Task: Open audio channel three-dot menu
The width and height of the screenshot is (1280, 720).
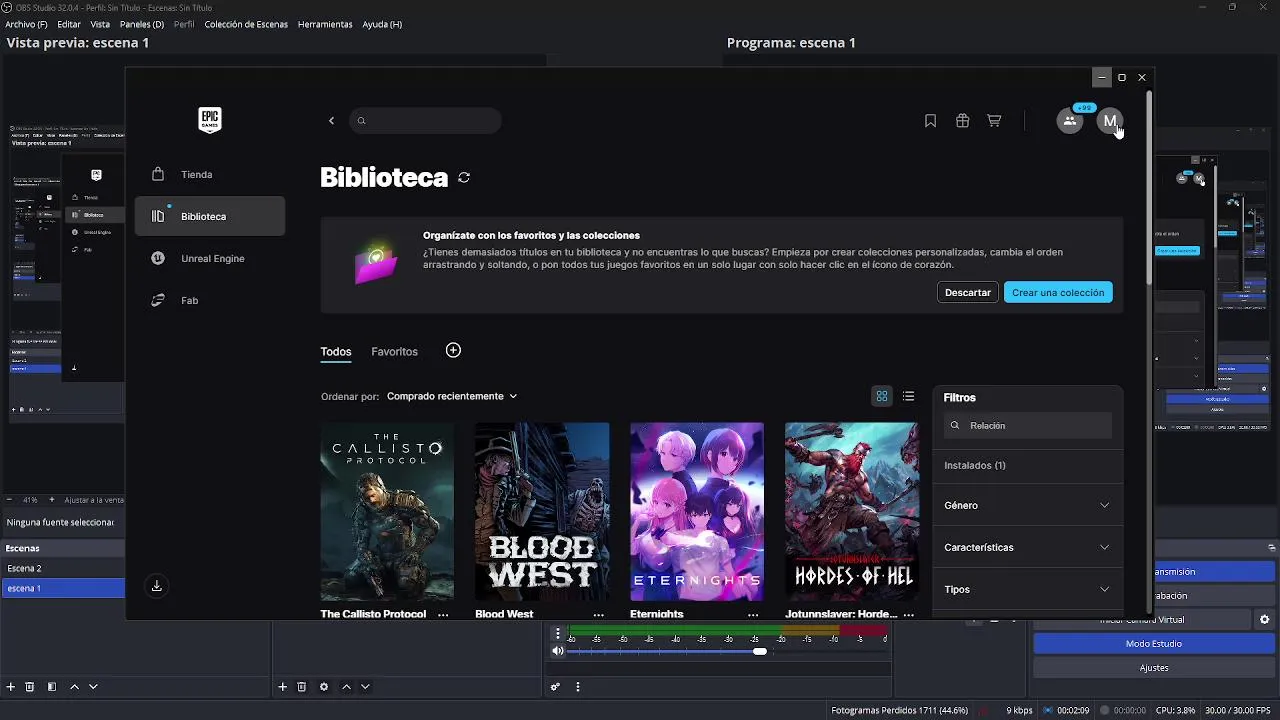Action: click(x=558, y=634)
